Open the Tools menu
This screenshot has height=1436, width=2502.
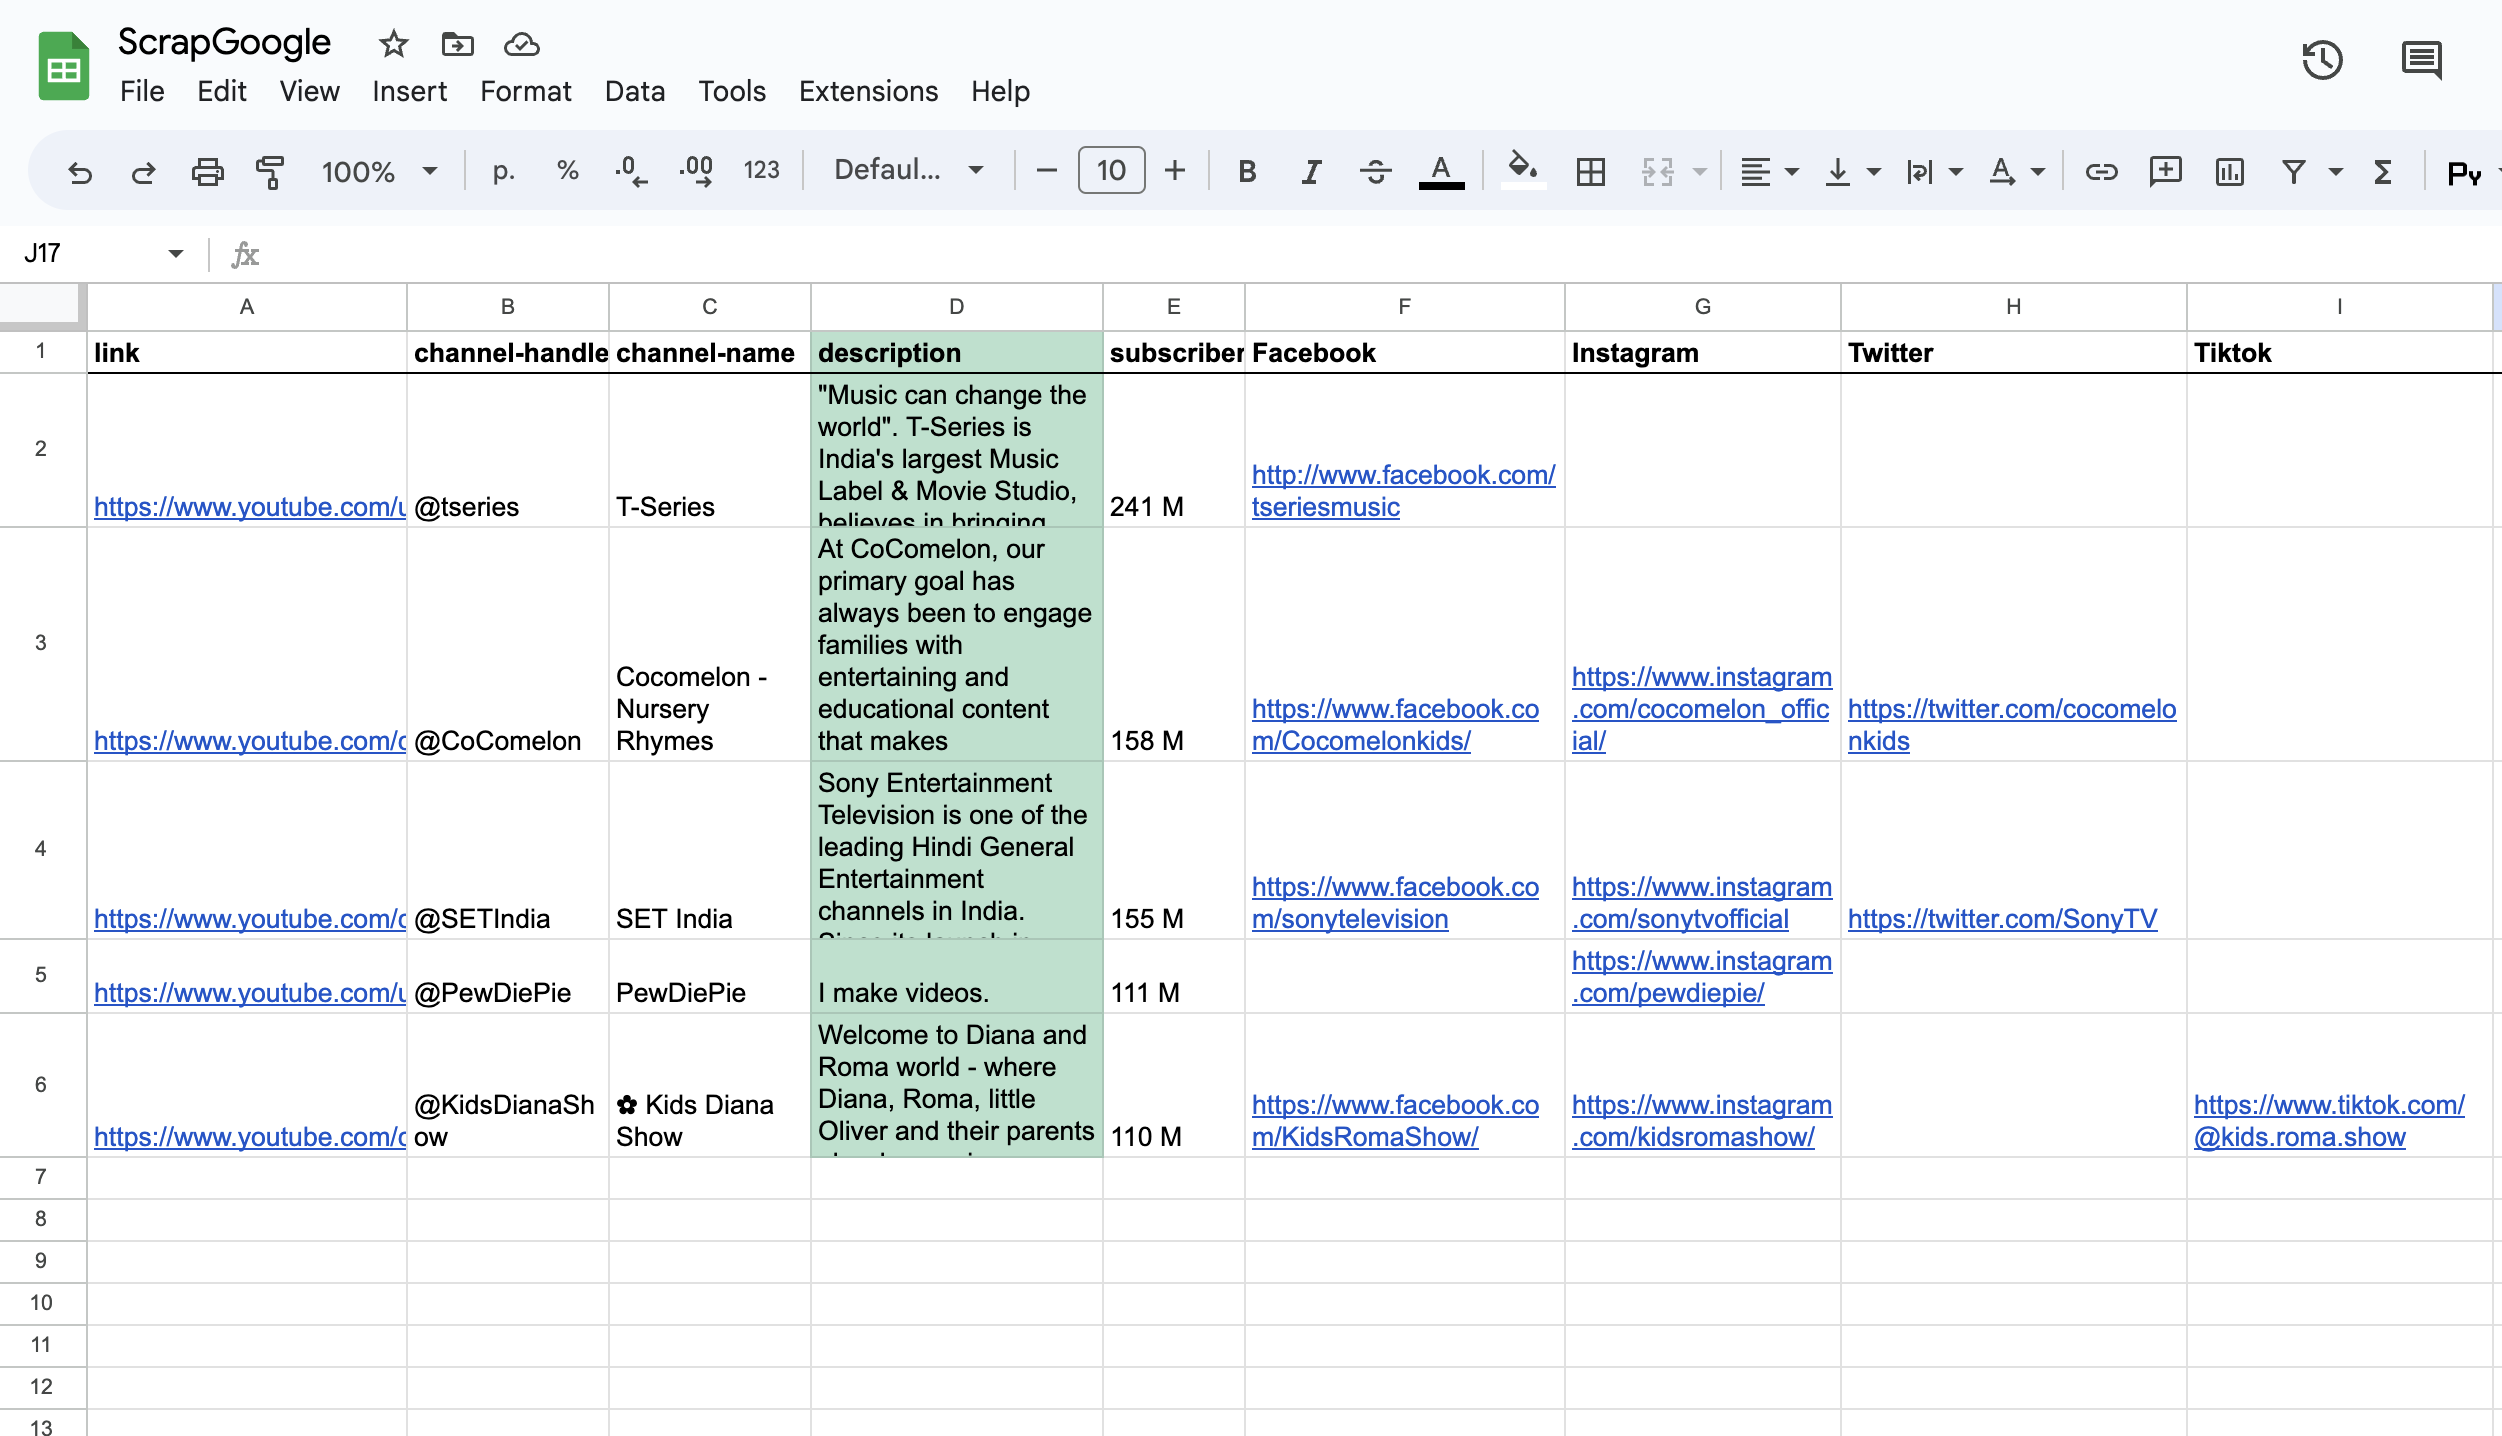coord(732,91)
